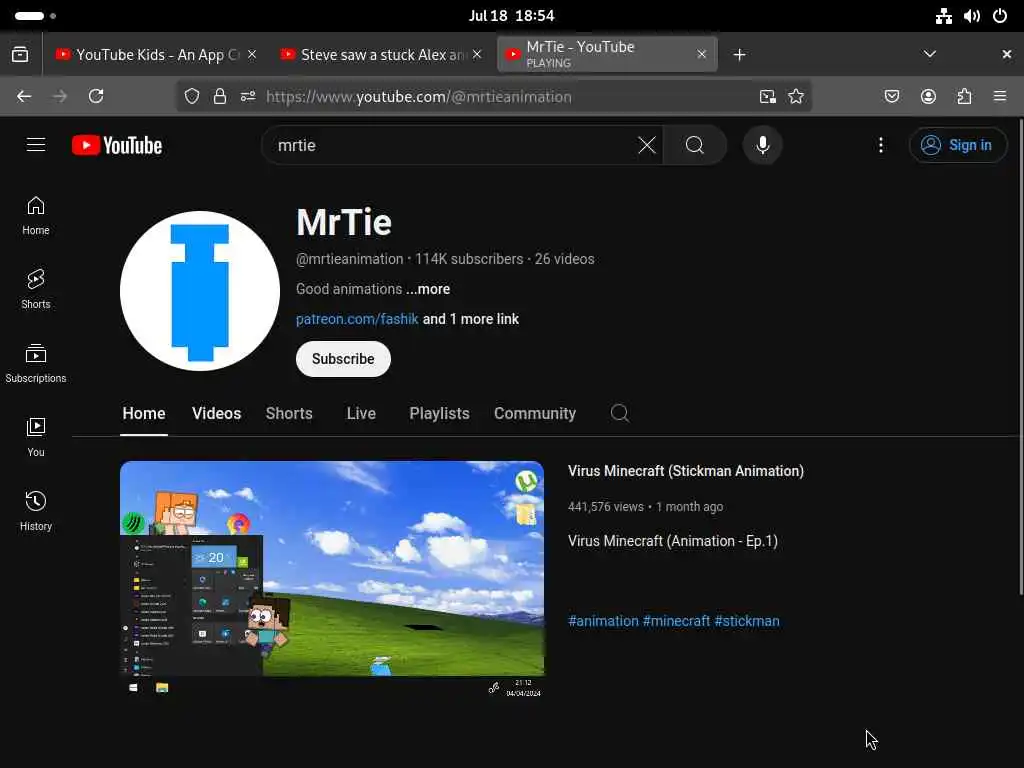Clear the search box with the X icon
Image resolution: width=1024 pixels, height=768 pixels.
(647, 145)
